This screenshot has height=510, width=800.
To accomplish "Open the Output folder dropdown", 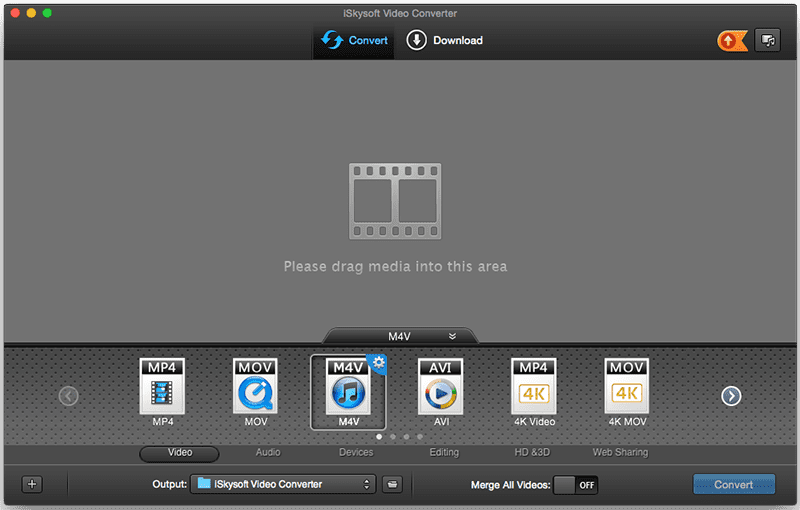I will [283, 484].
